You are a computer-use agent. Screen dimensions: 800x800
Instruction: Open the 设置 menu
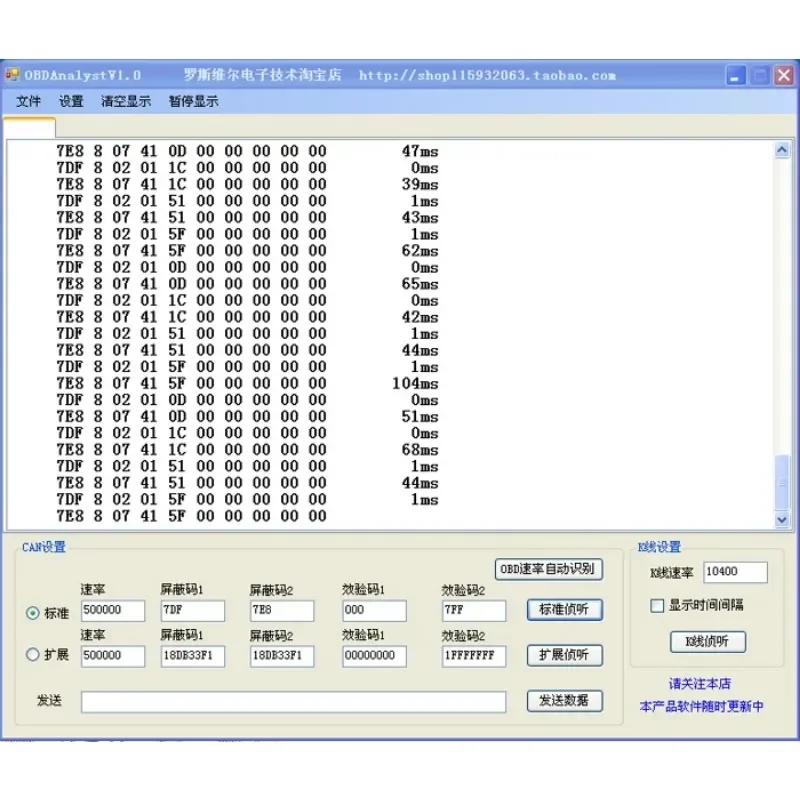(71, 101)
